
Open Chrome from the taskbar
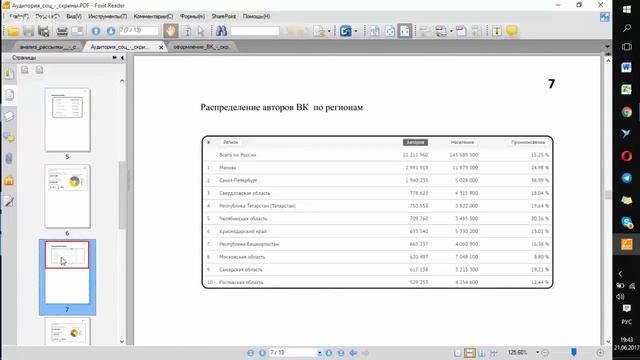click(x=627, y=112)
